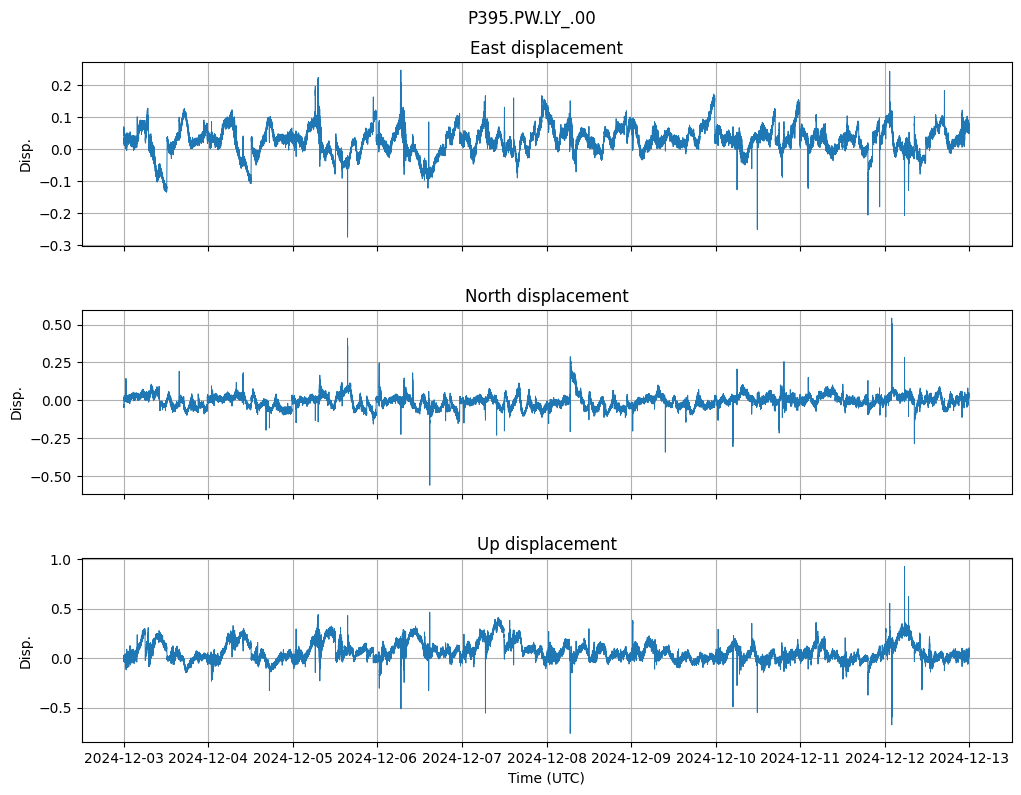Viewport: 1021px width, 795px height.
Task: Click the Disp. label of the North plot
Action: (17, 402)
